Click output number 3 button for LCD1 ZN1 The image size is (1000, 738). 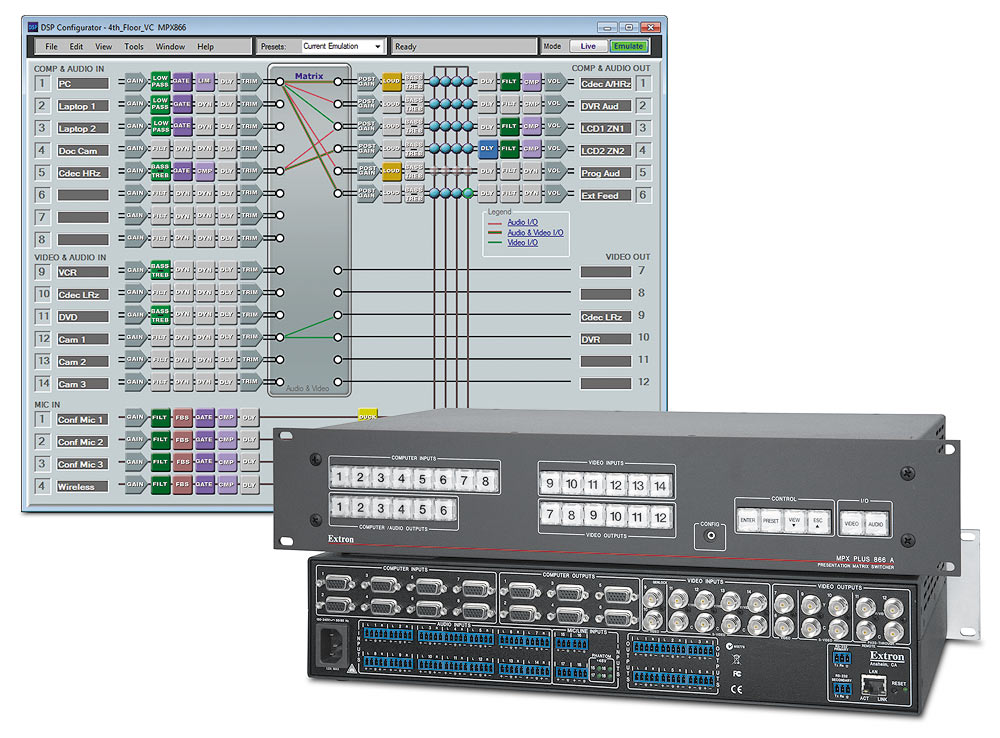coord(643,128)
